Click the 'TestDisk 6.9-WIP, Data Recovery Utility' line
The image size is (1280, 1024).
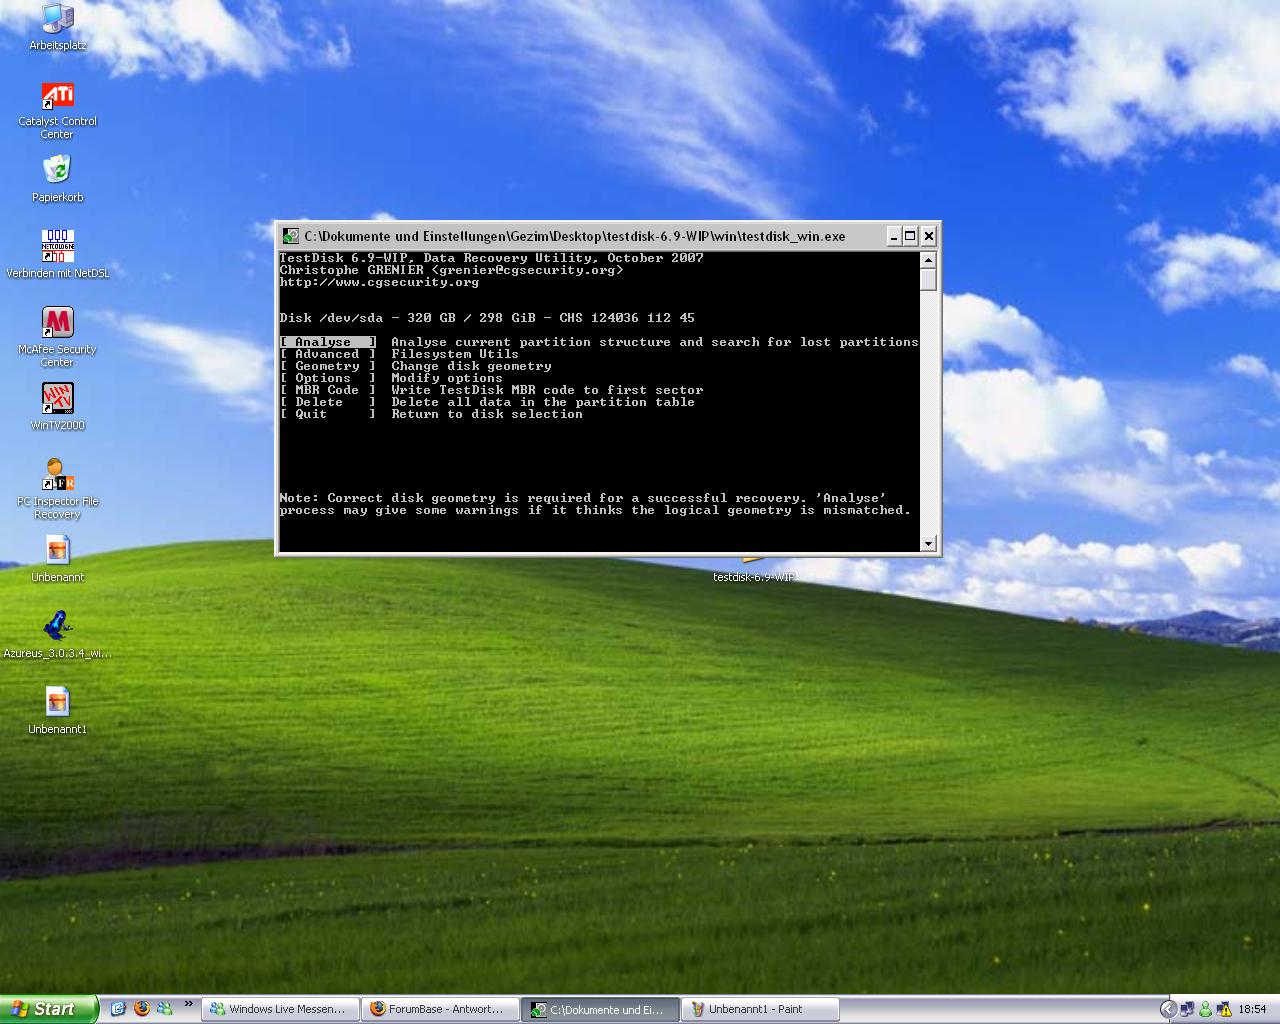pyautogui.click(x=491, y=258)
